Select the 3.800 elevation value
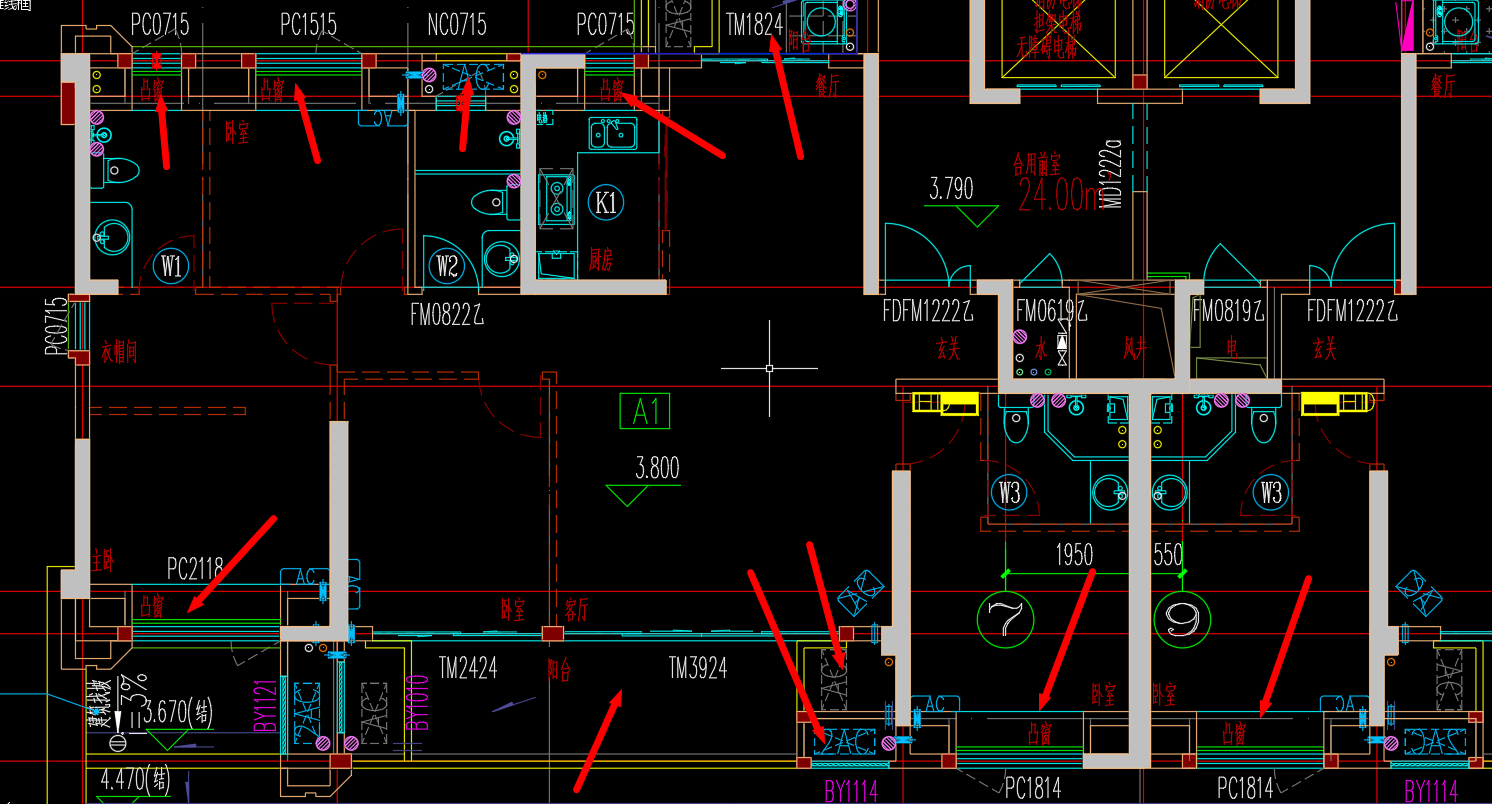The height and width of the screenshot is (804, 1492). [x=657, y=468]
